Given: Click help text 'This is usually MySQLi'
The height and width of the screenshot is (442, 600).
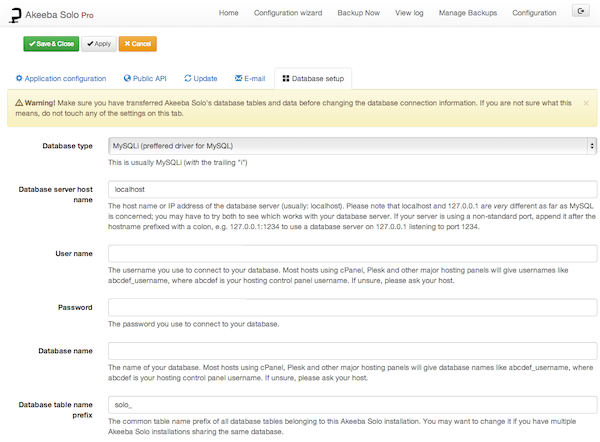Looking at the screenshot, I should [178, 163].
